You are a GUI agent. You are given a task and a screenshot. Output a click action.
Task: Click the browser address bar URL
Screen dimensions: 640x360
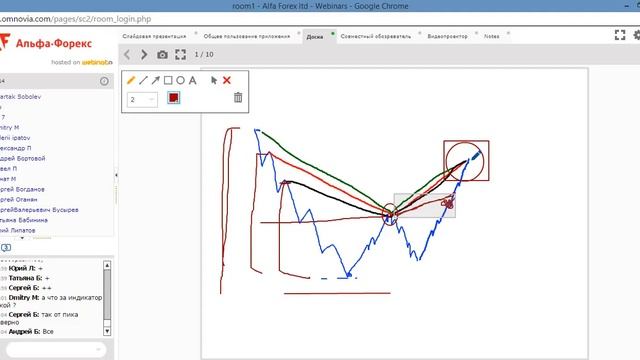click(76, 19)
